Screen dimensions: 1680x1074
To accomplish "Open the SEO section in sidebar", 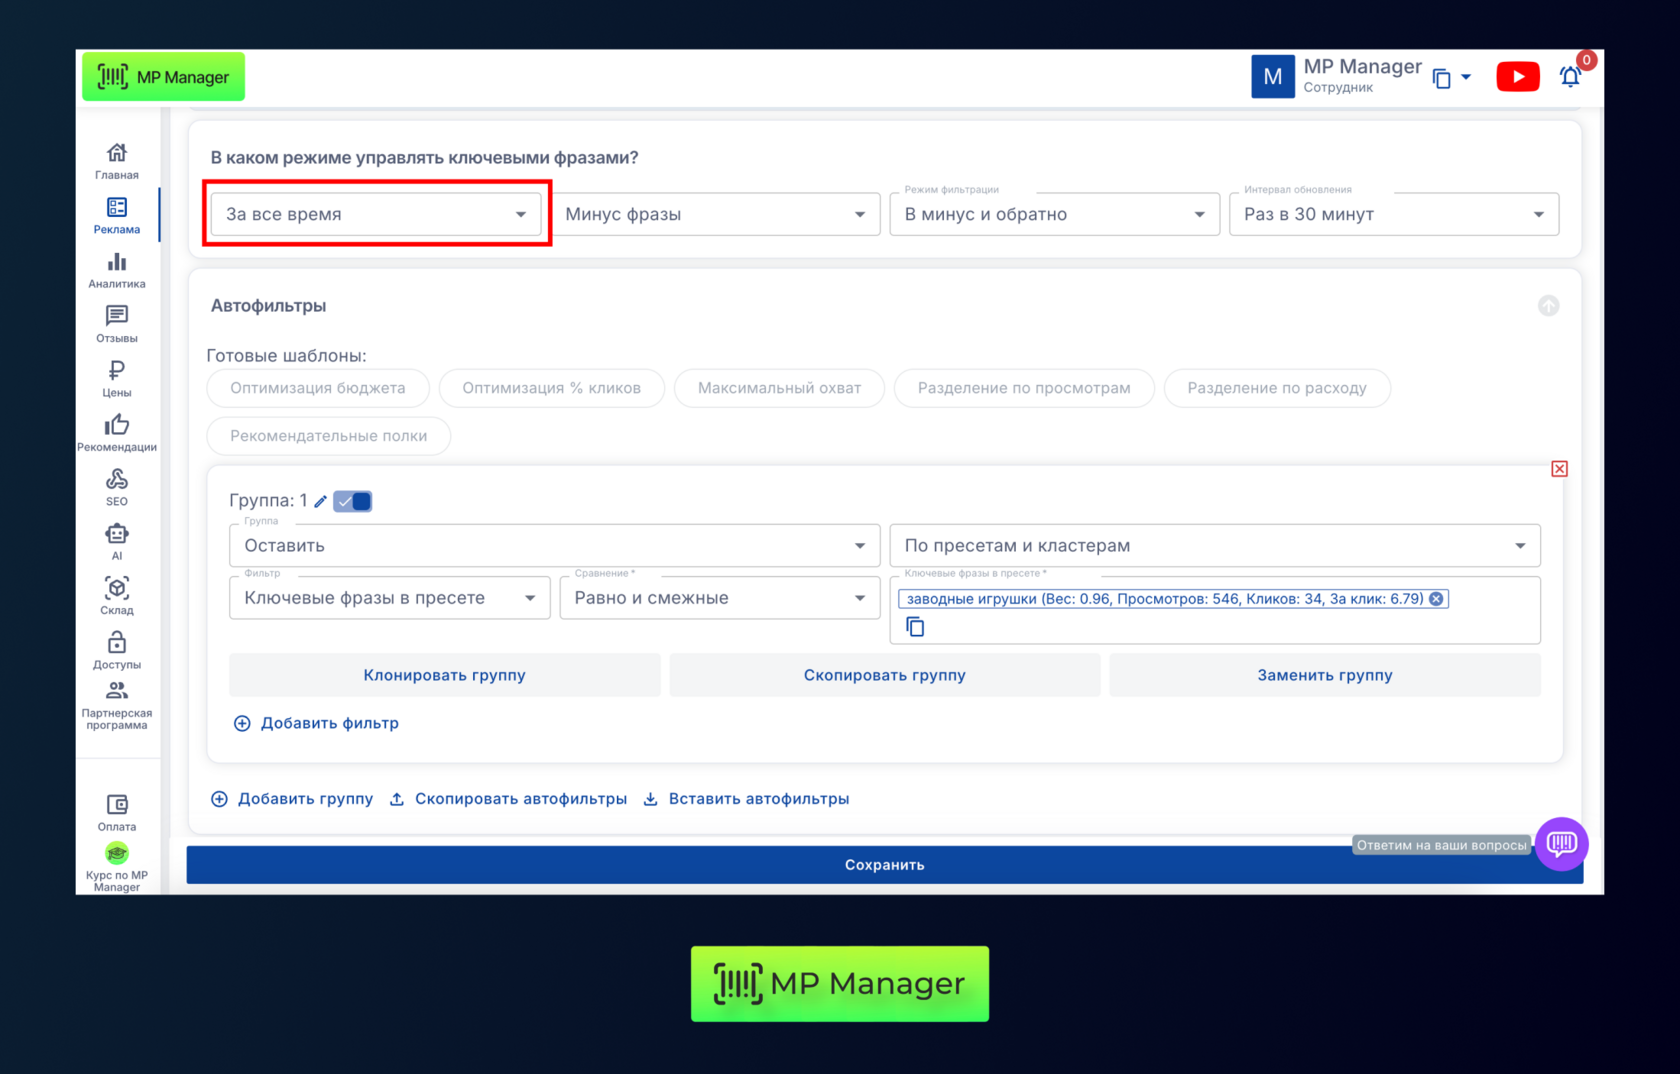I will coord(117,487).
